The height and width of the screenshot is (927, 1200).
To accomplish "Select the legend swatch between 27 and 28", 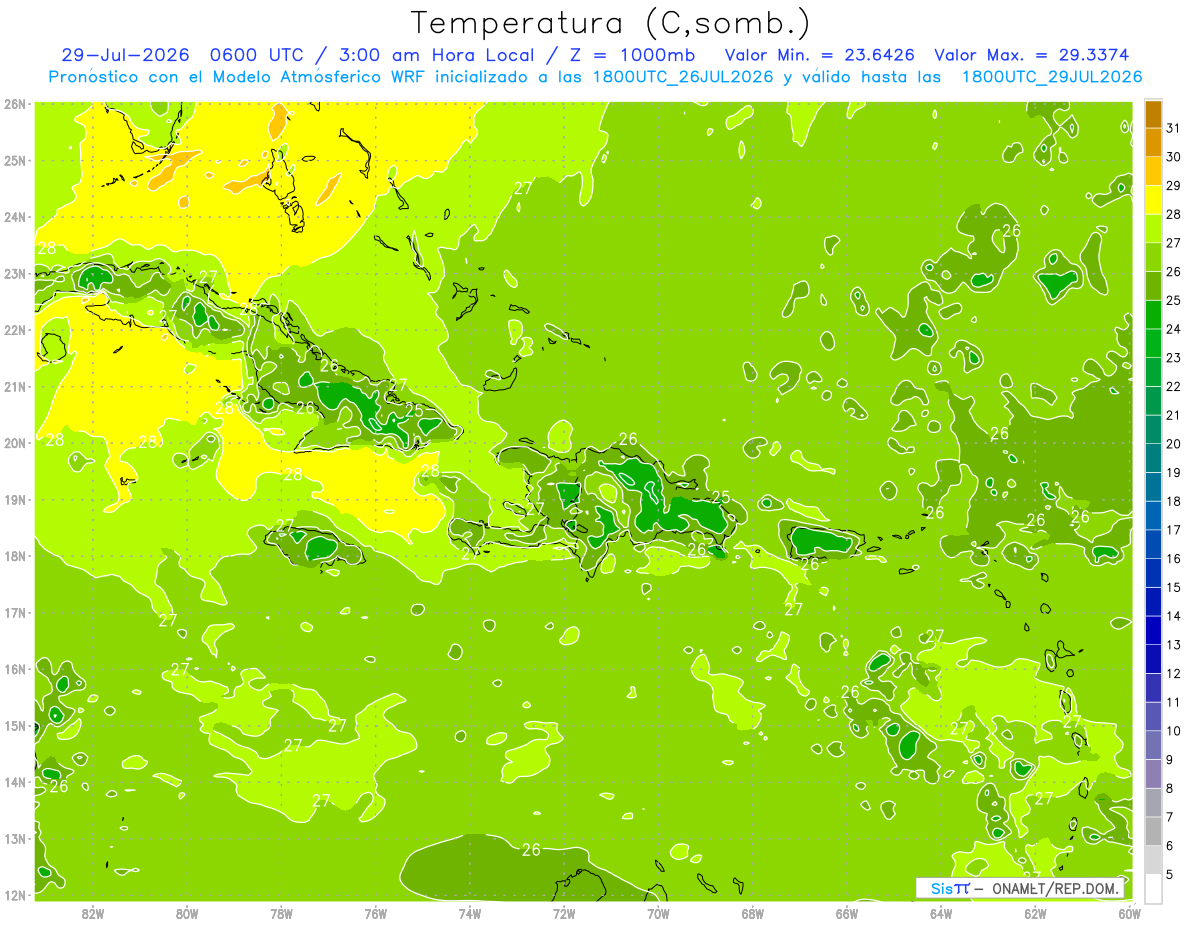I will 1153,228.
